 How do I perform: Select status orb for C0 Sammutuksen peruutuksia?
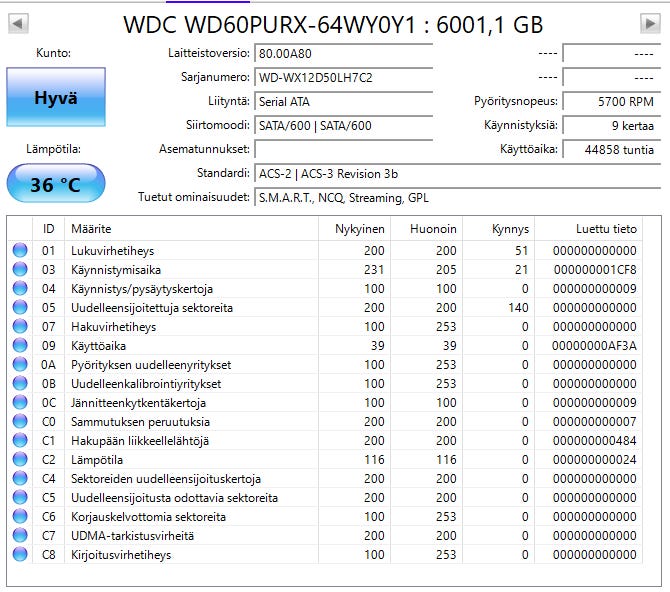[x=20, y=421]
